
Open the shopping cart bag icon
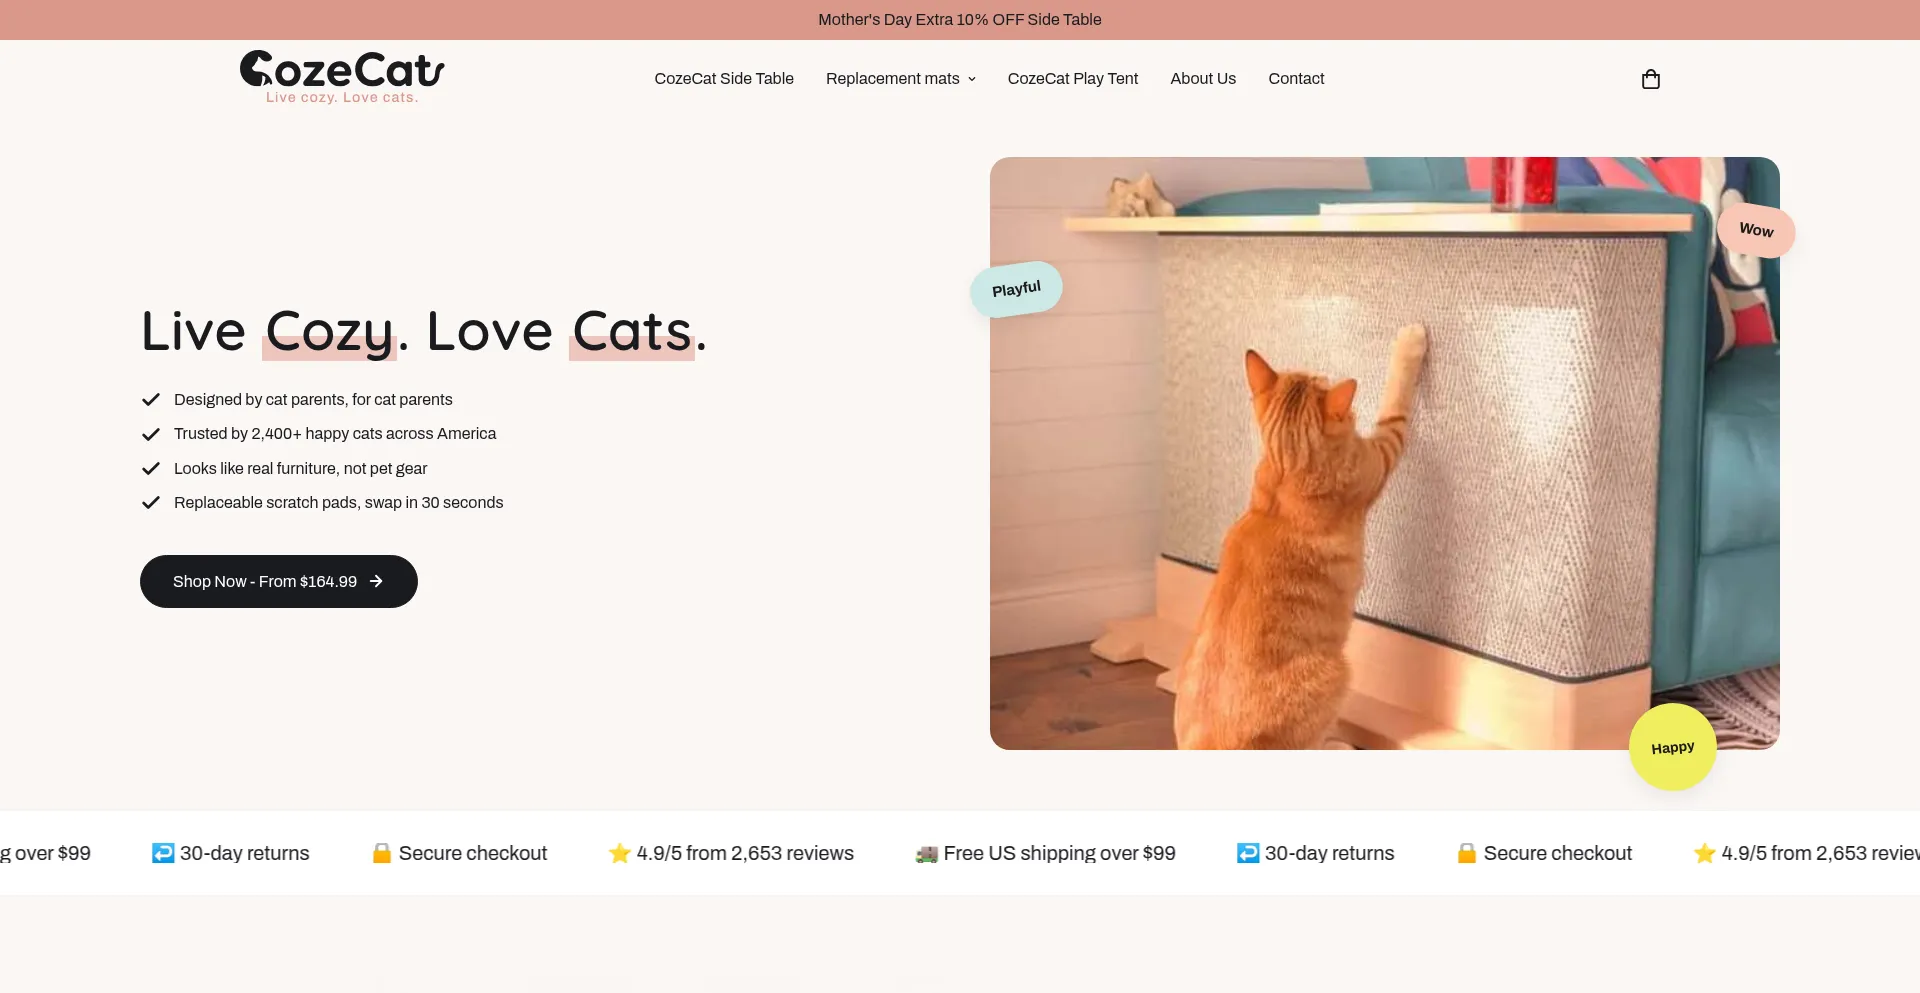(x=1651, y=79)
